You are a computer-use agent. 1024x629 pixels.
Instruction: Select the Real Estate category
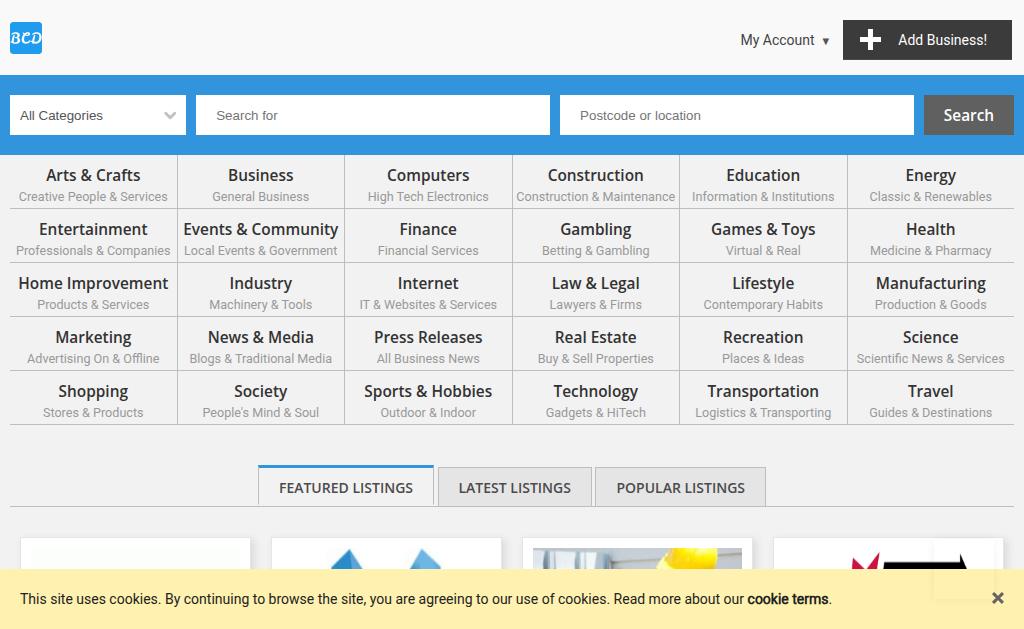(x=596, y=338)
